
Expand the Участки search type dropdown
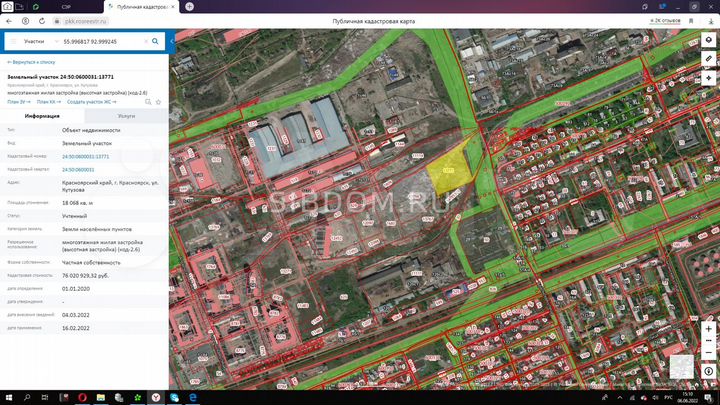56,41
